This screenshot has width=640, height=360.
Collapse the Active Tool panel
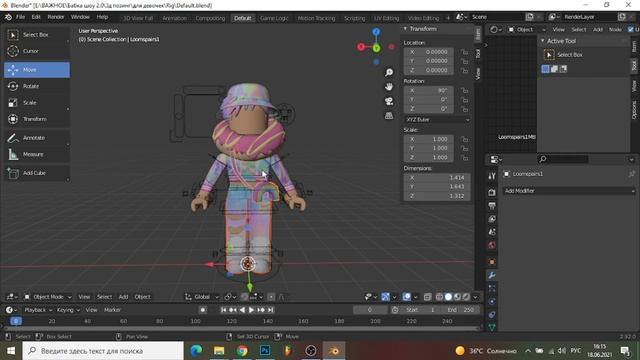coord(542,41)
